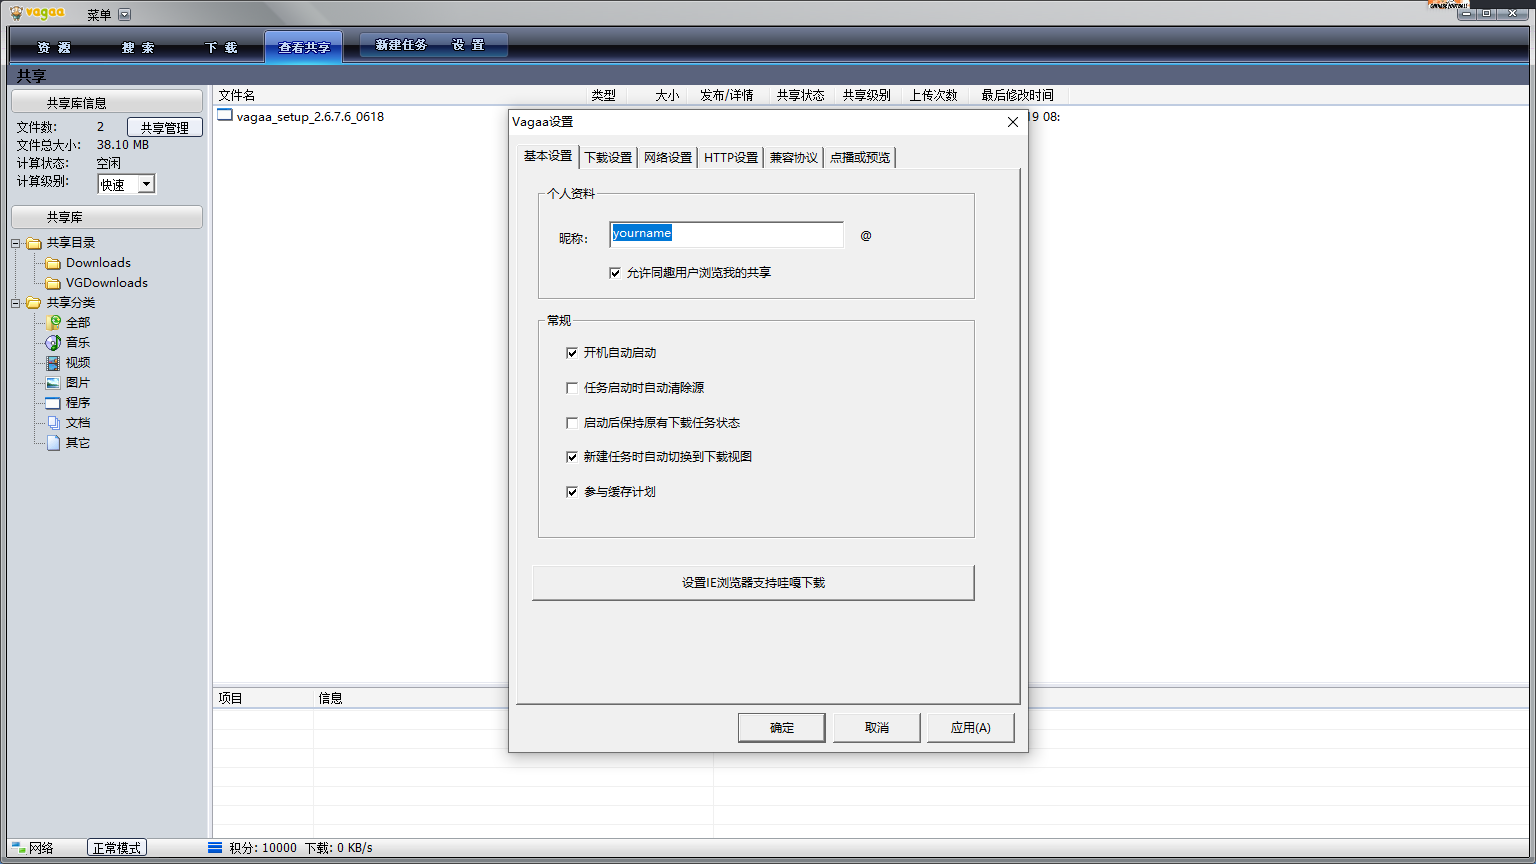The image size is (1536, 864).
Task: Click the 确定 button
Action: tap(782, 728)
